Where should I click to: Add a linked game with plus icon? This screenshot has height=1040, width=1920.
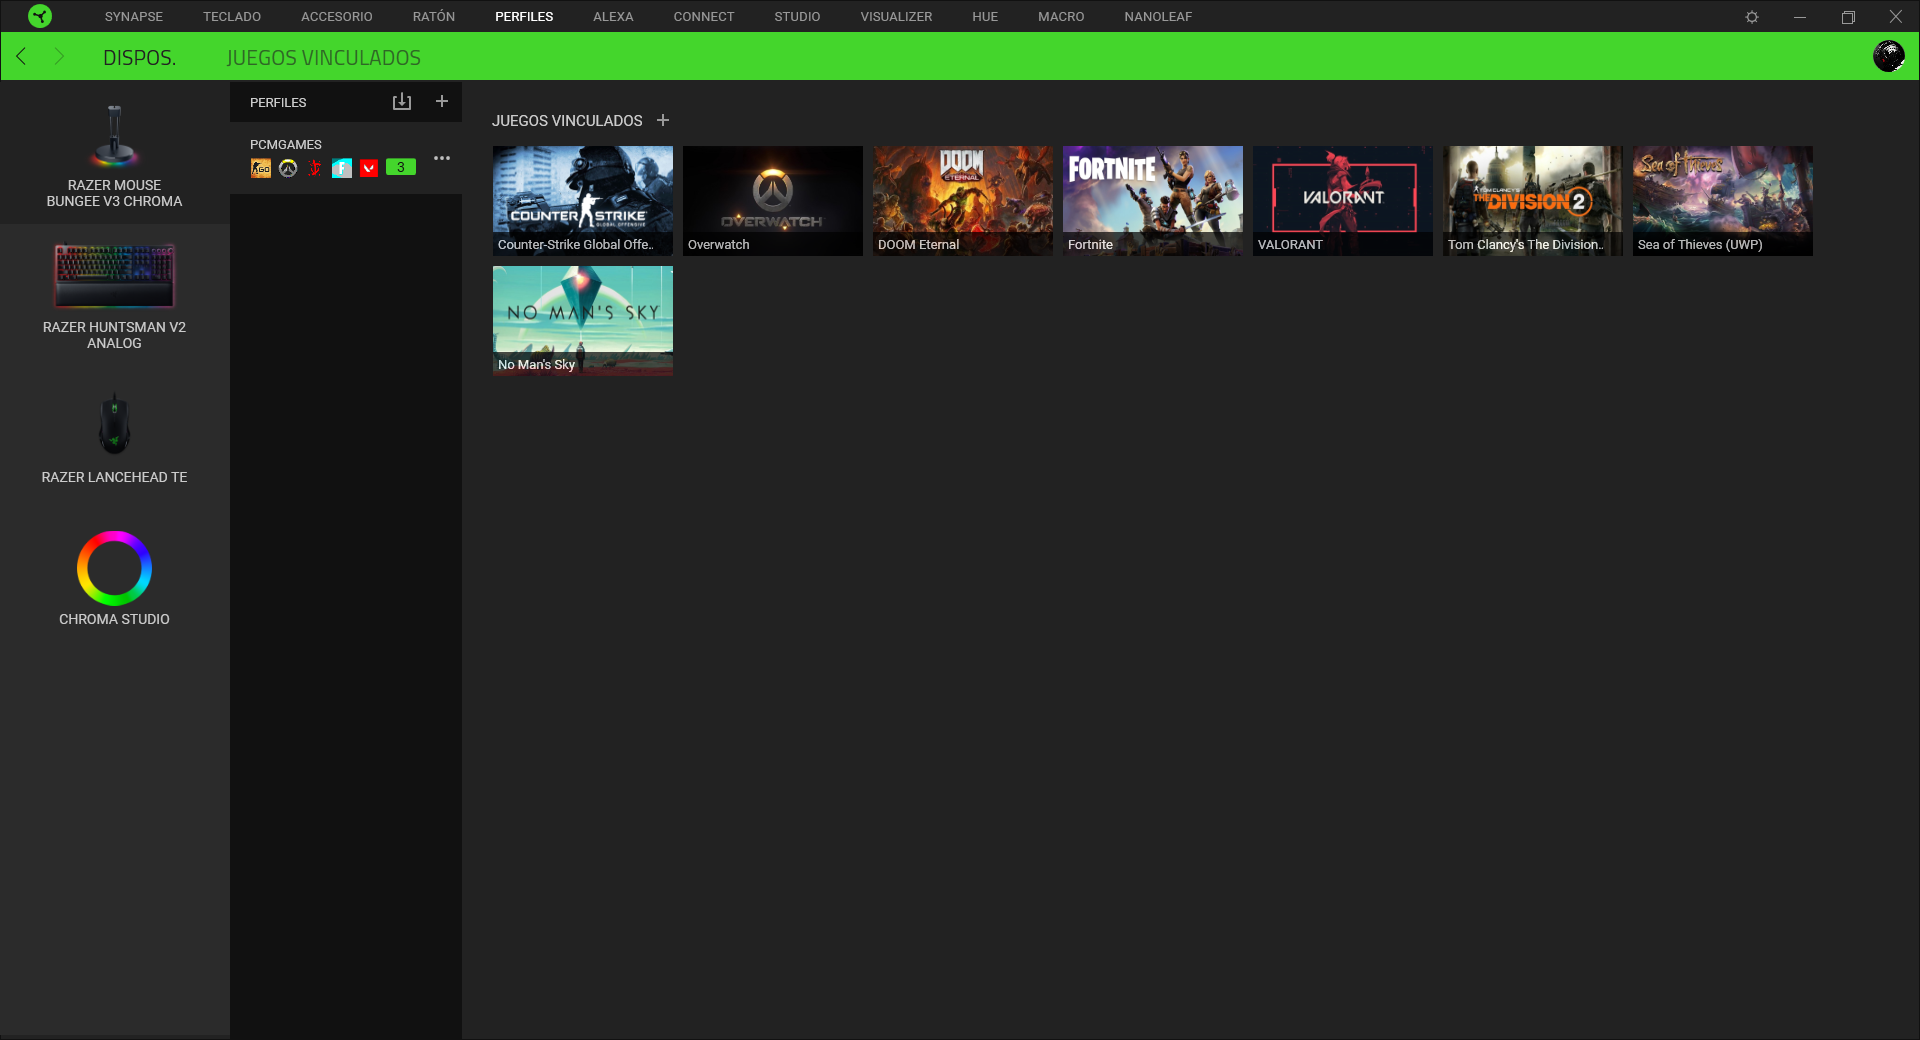point(663,120)
